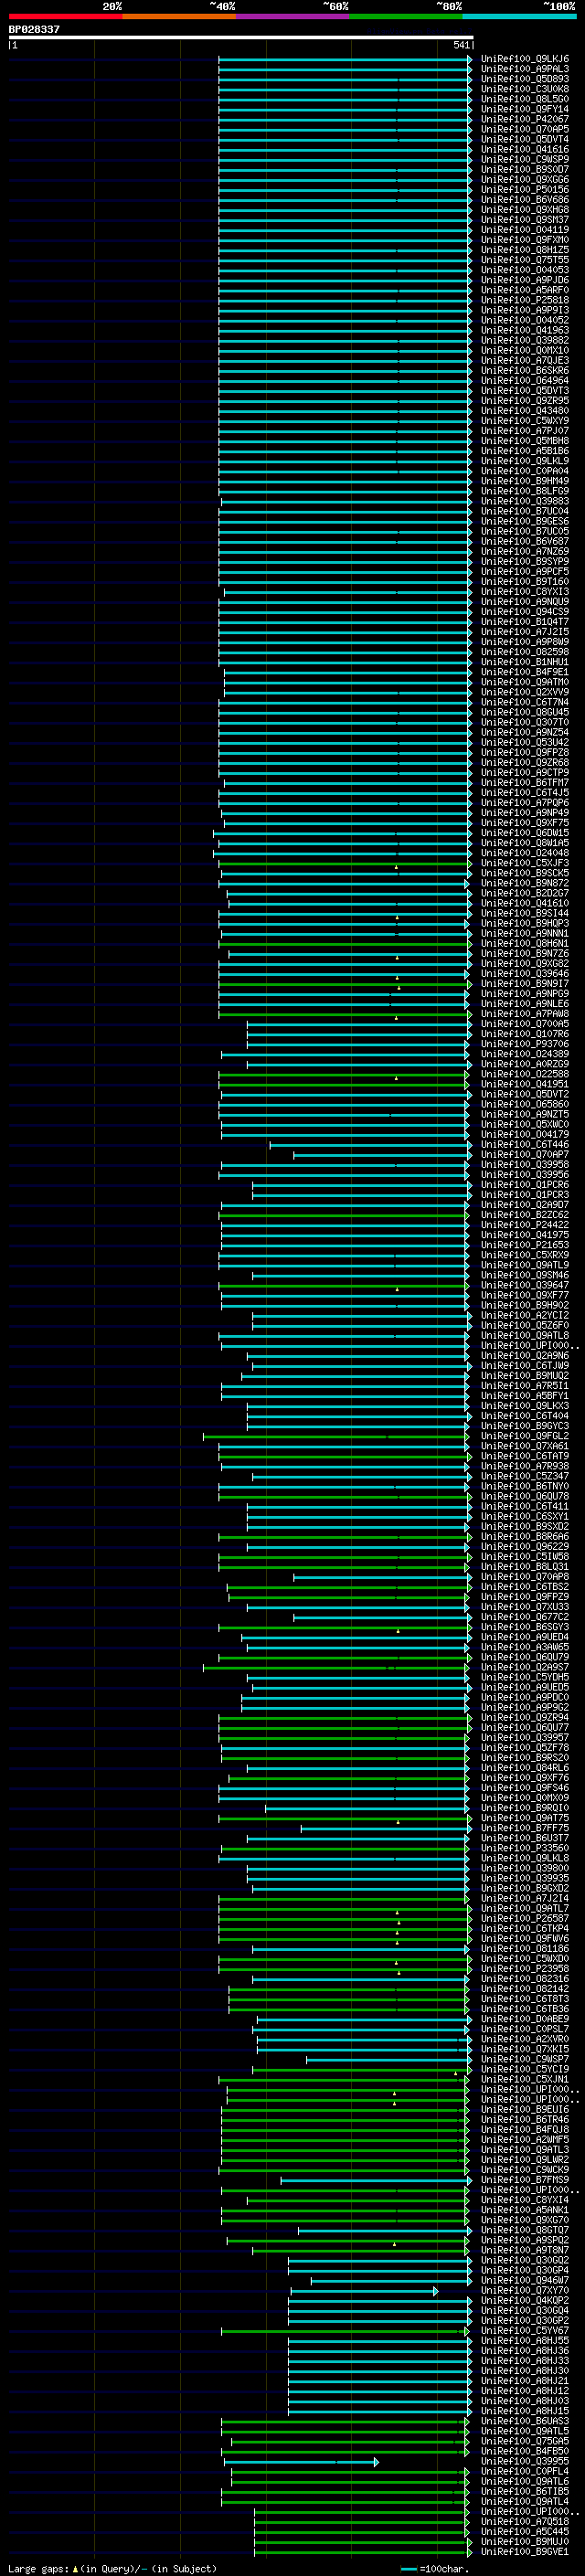Image resolution: width=585 pixels, height=2576 pixels.
Task: Select hit UniRef100_B6SKR6
Action: tap(525, 371)
